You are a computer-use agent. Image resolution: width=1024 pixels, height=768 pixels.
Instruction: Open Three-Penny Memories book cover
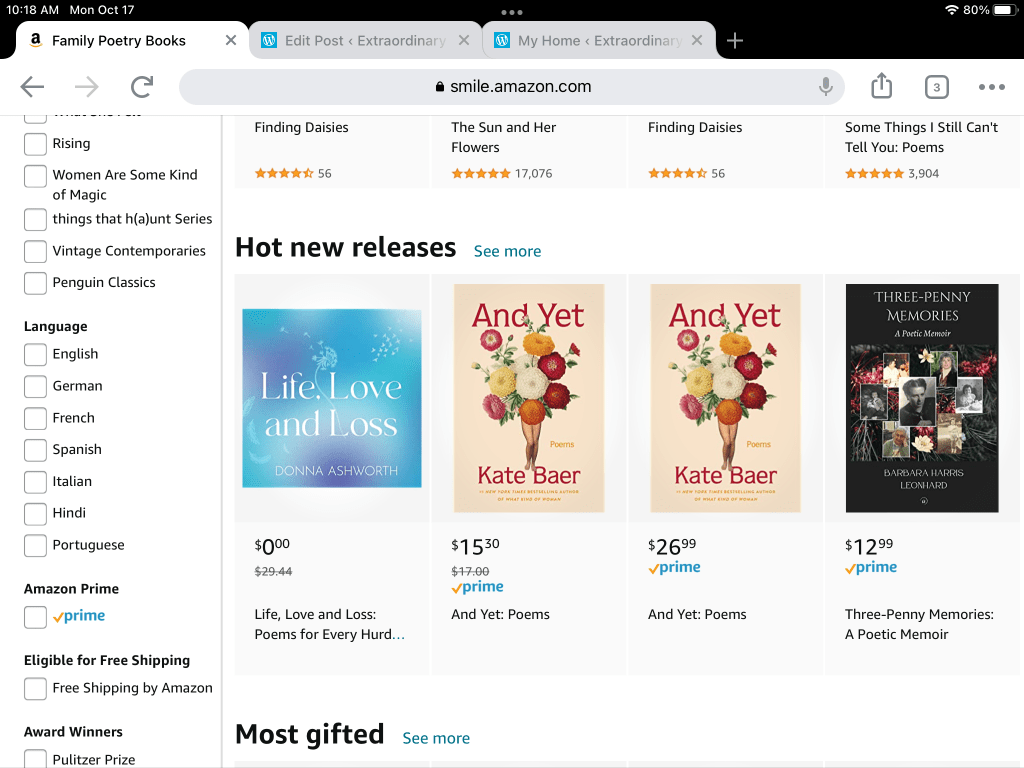click(921, 398)
